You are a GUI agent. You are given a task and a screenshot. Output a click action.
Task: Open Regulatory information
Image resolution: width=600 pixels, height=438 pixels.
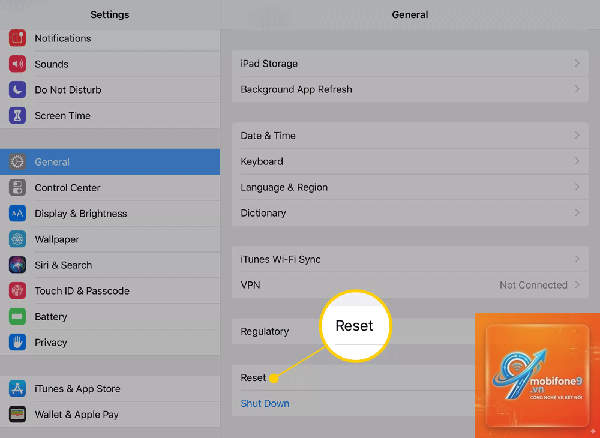354,331
